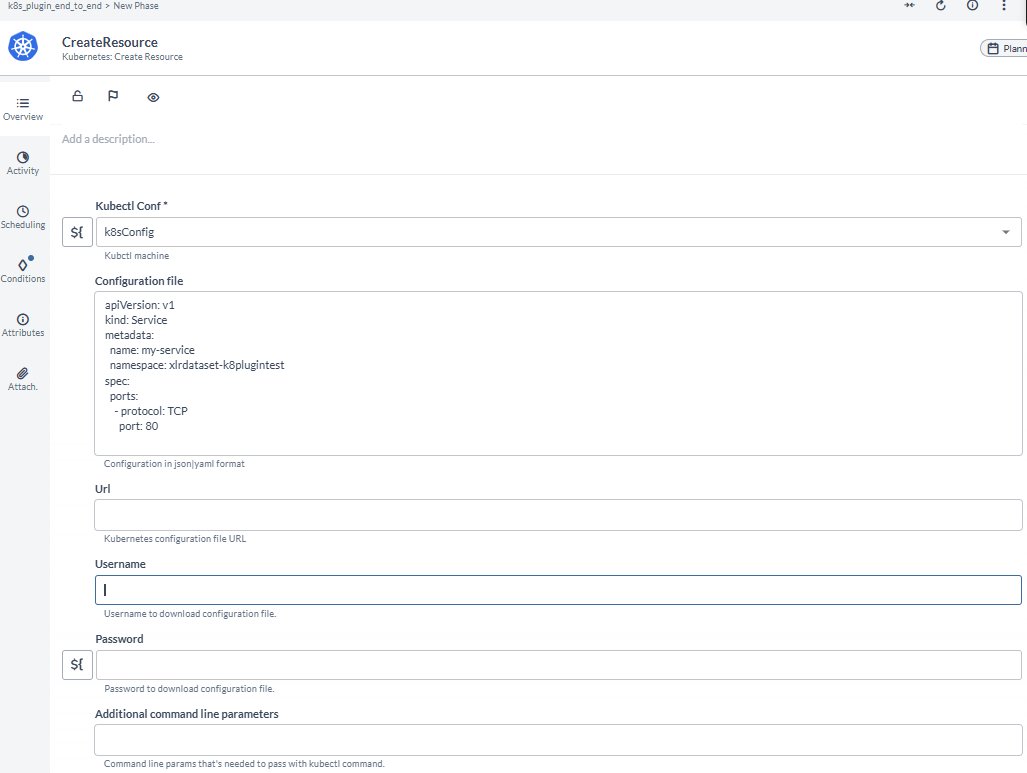1027x773 pixels.
Task: Select the k8sConfig combo box
Action: click(x=559, y=232)
